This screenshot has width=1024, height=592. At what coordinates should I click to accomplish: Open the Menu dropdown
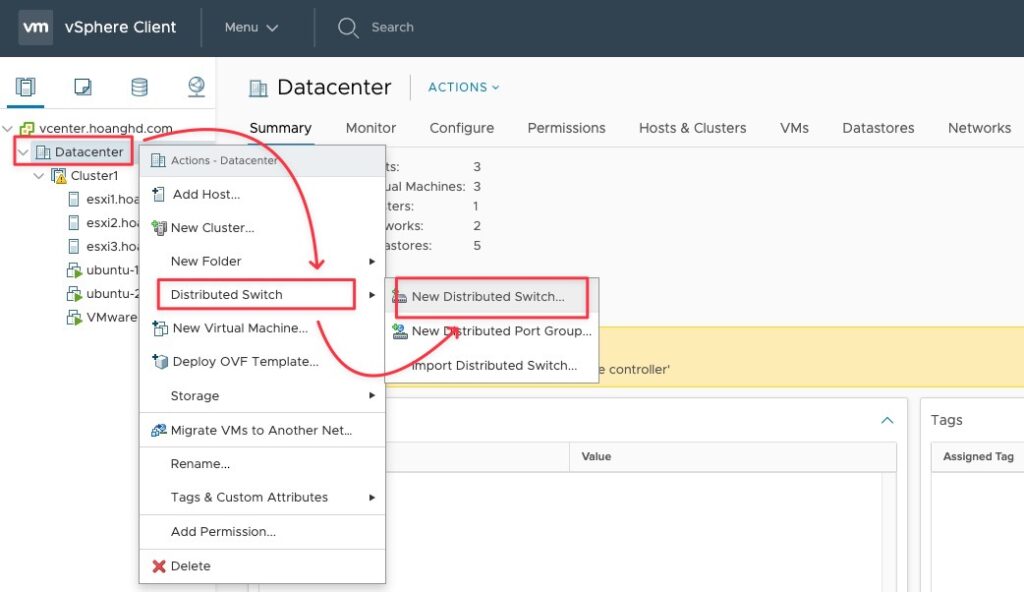(x=251, y=27)
